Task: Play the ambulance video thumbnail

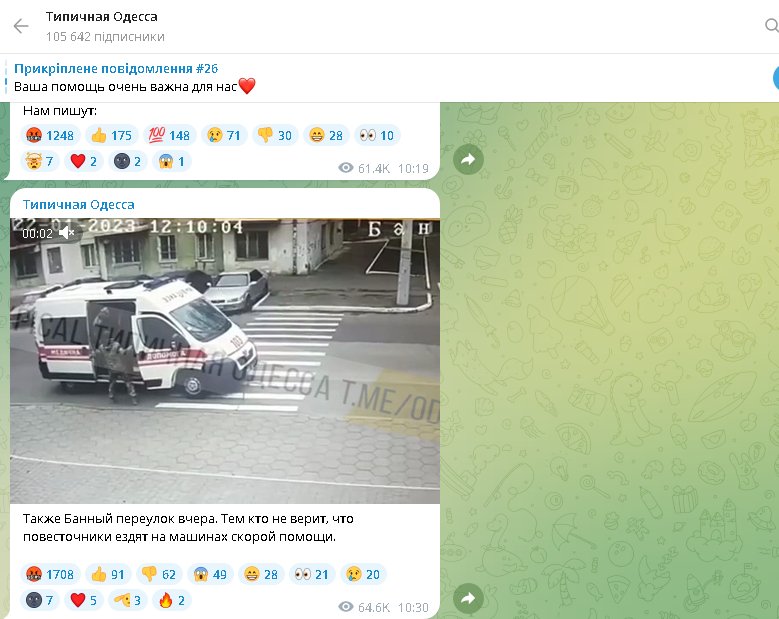Action: [225, 360]
